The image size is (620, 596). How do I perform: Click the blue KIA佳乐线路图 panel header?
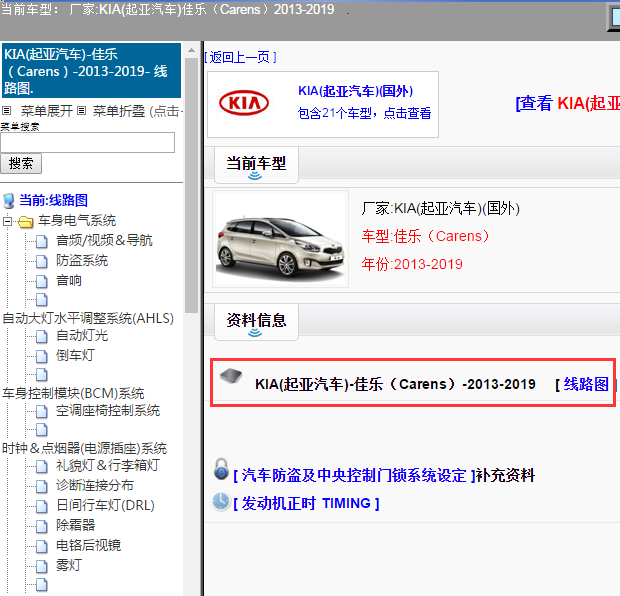[91, 71]
